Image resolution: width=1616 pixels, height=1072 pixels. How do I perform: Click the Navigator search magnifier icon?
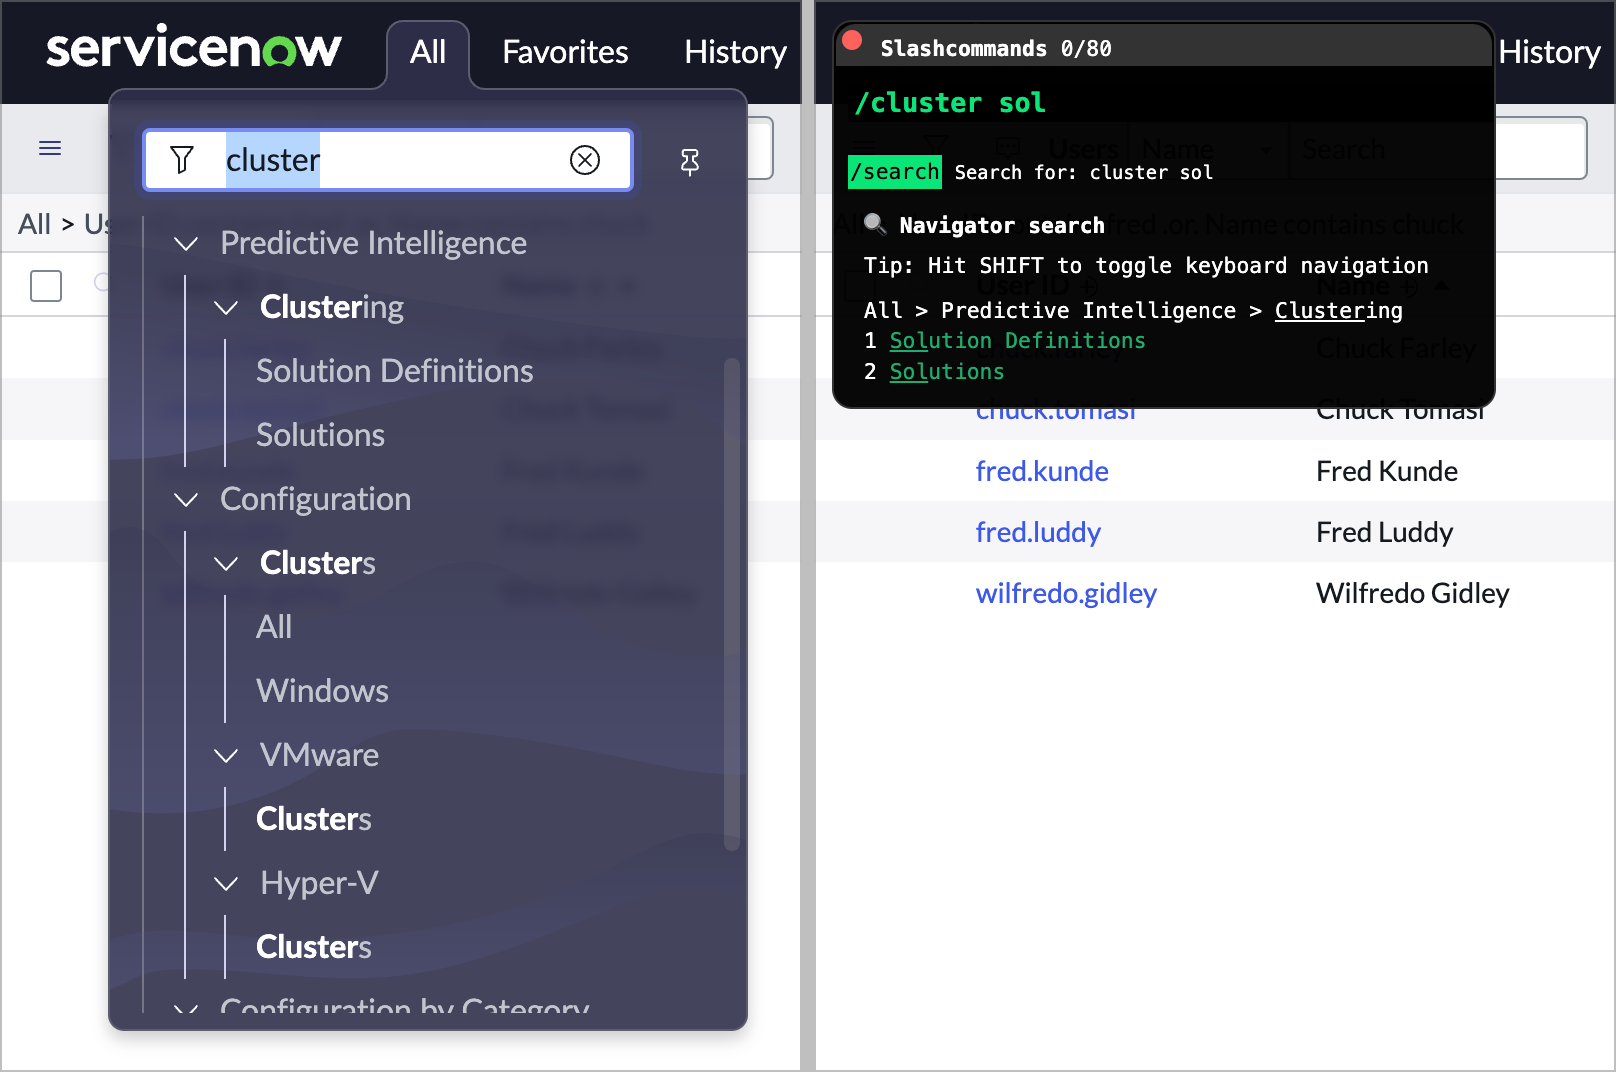(x=875, y=224)
